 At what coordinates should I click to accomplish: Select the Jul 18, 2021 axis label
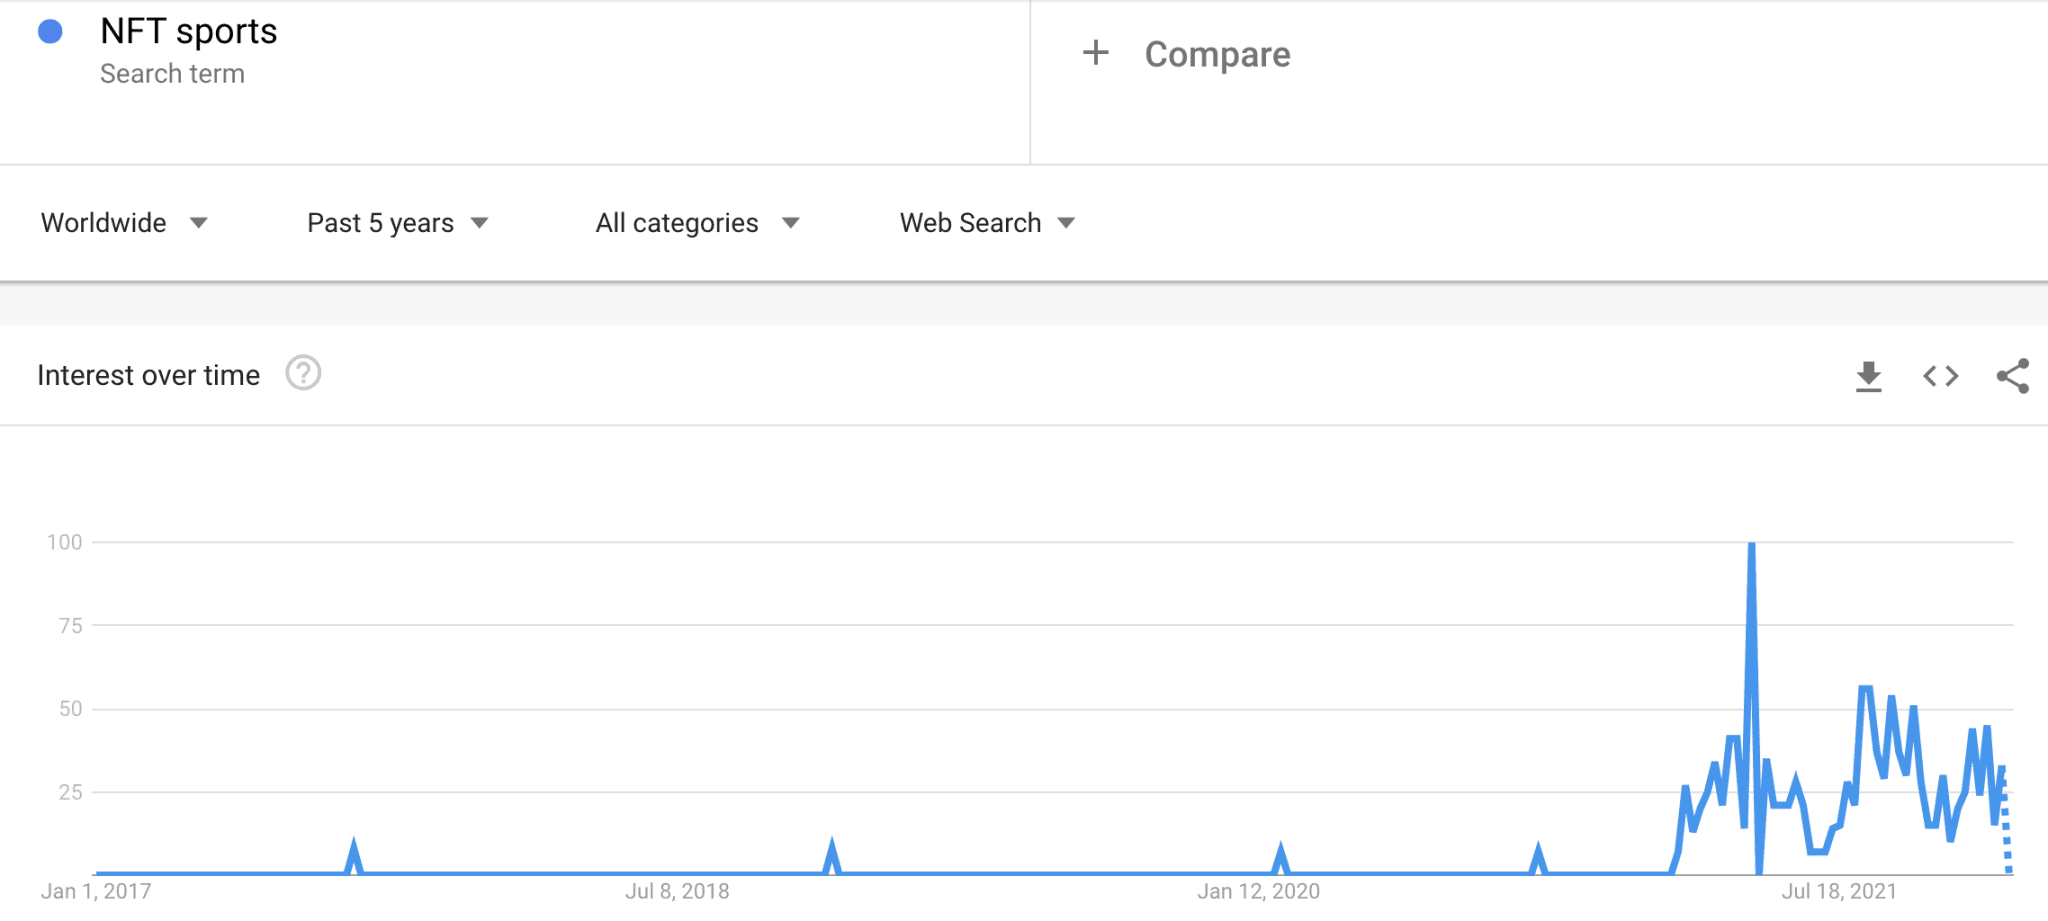tap(1839, 891)
